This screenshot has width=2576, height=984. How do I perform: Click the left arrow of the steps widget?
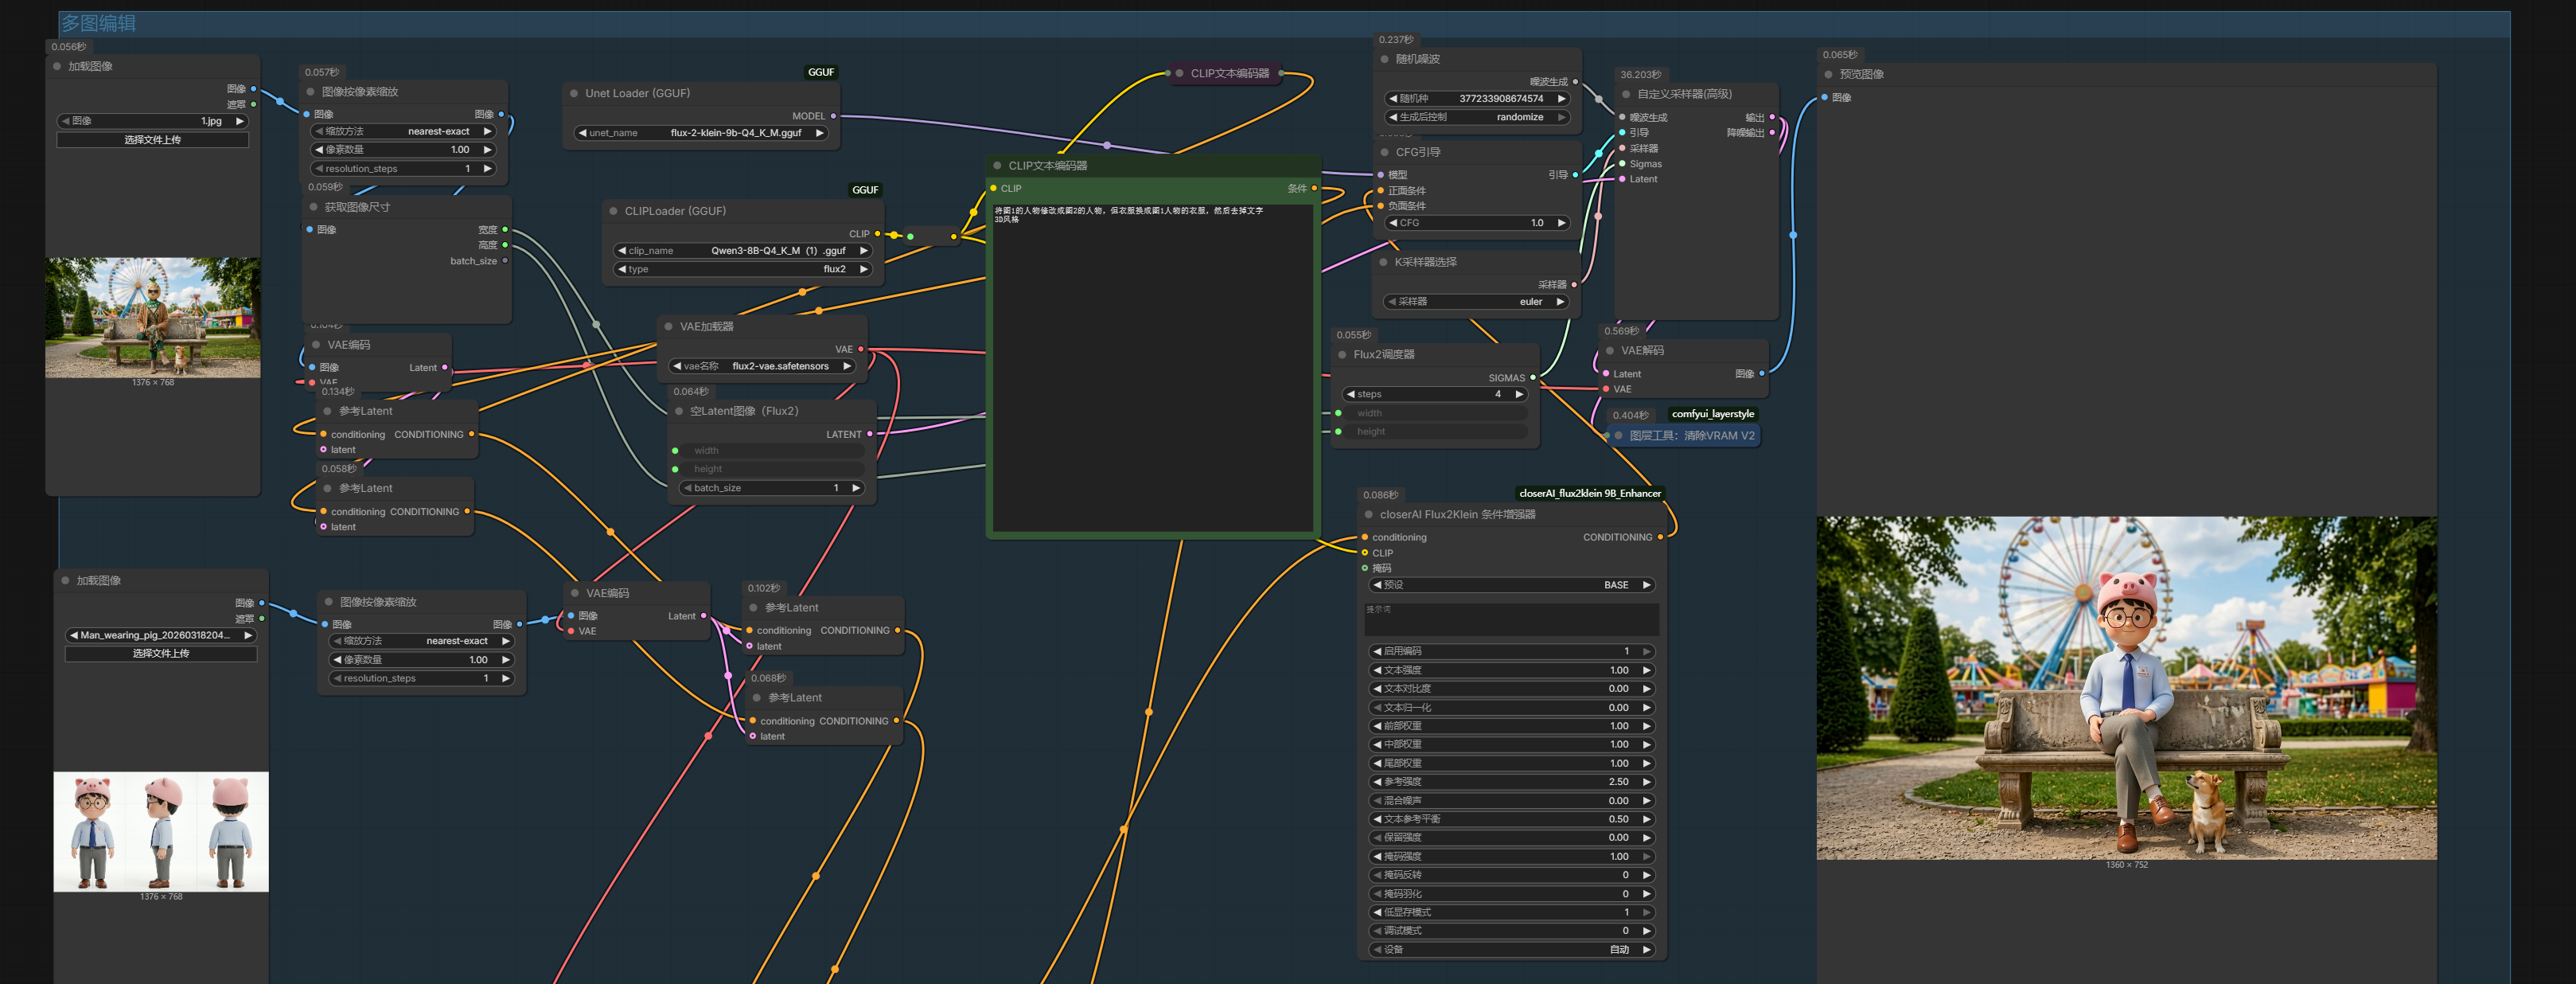(x=1351, y=394)
